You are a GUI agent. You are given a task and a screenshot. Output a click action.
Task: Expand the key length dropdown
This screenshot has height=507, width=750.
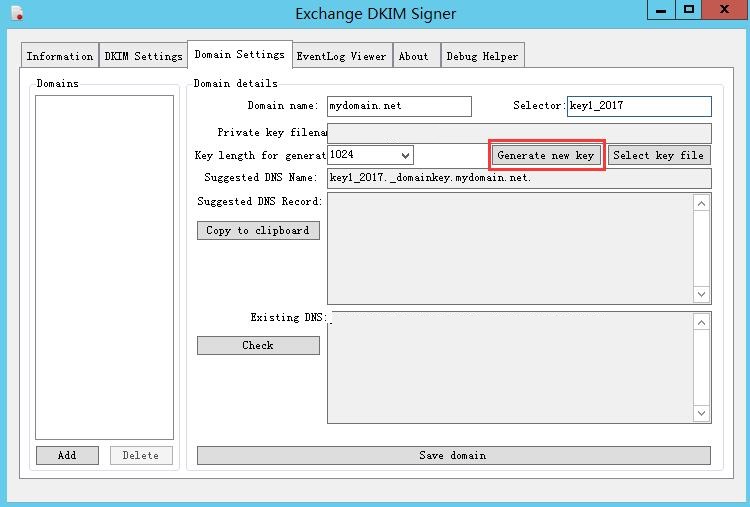coord(404,155)
